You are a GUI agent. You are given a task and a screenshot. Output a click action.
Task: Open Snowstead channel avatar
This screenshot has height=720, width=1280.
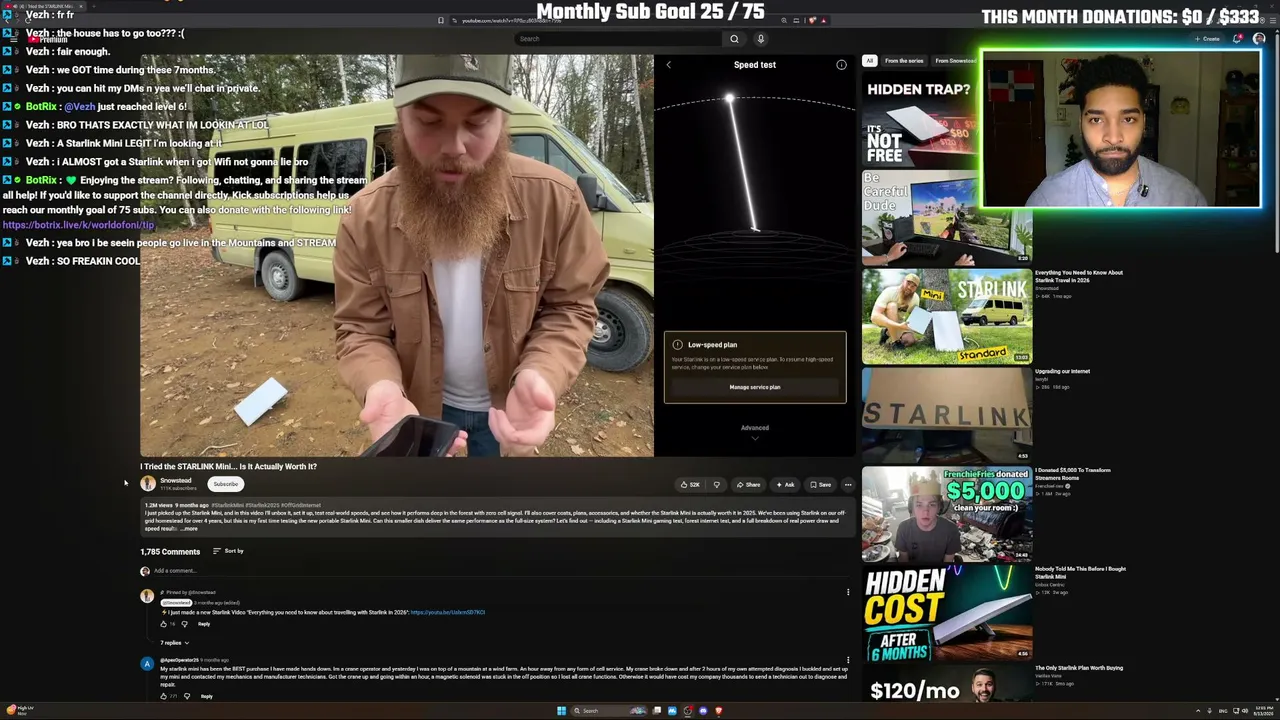(x=148, y=484)
